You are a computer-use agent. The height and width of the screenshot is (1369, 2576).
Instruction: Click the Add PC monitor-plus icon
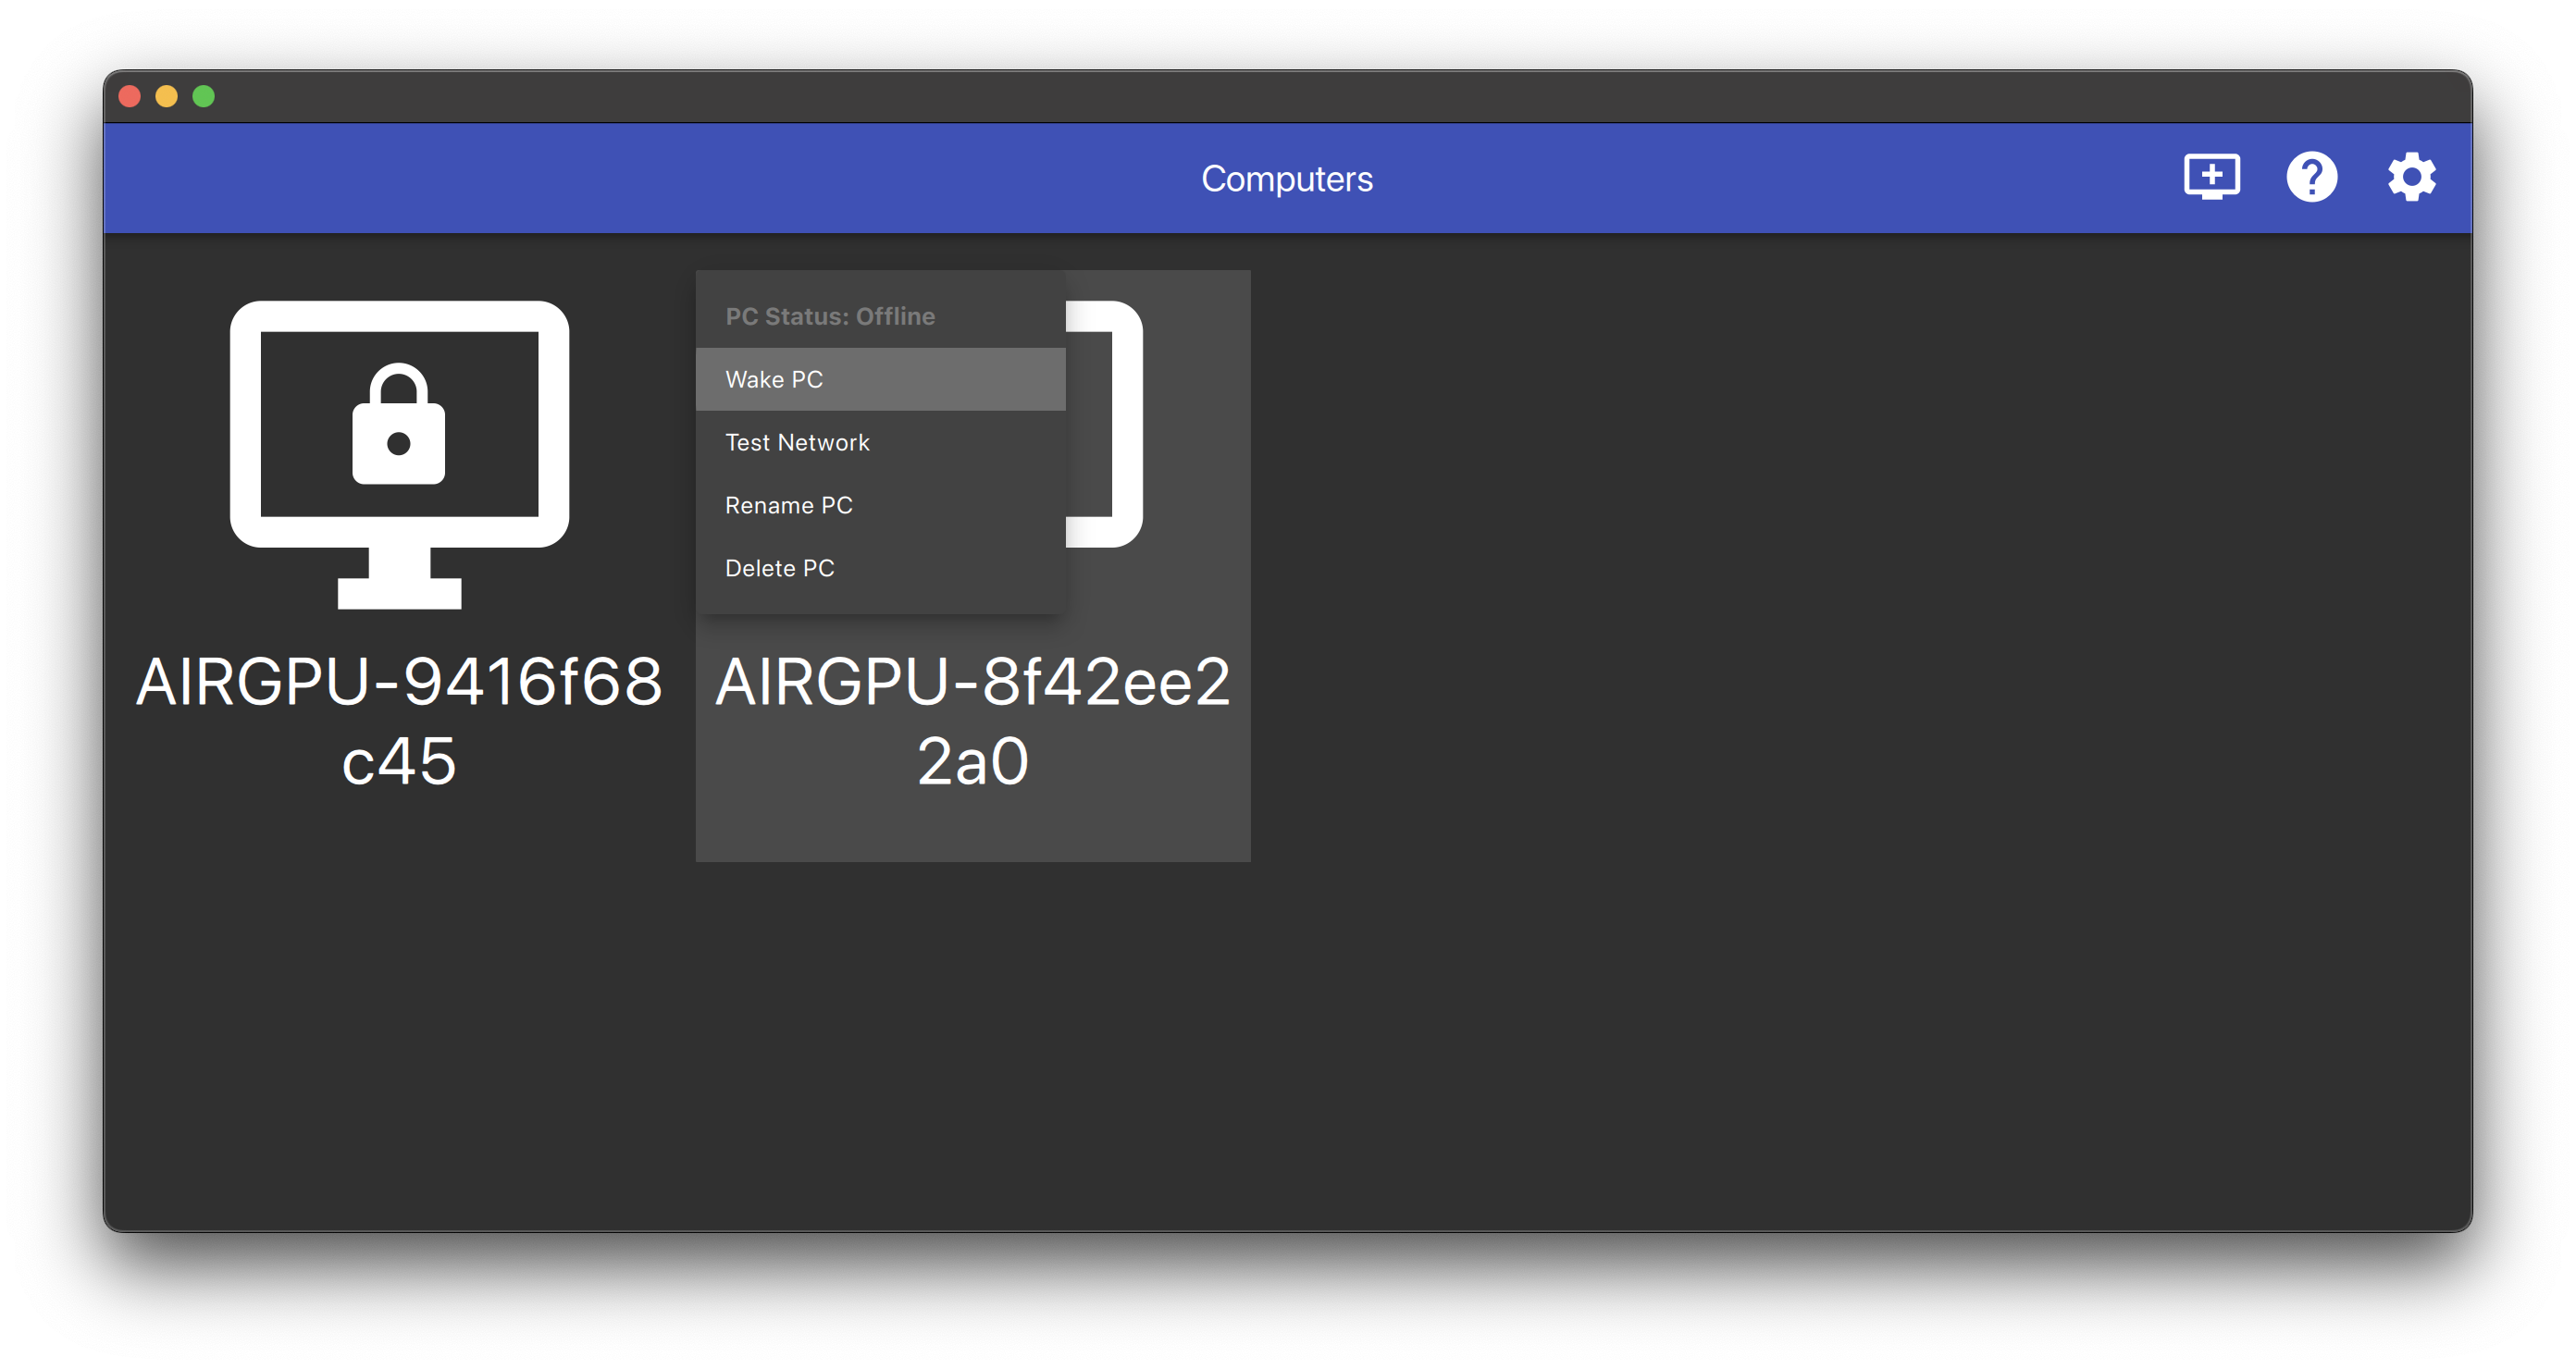[x=2211, y=177]
